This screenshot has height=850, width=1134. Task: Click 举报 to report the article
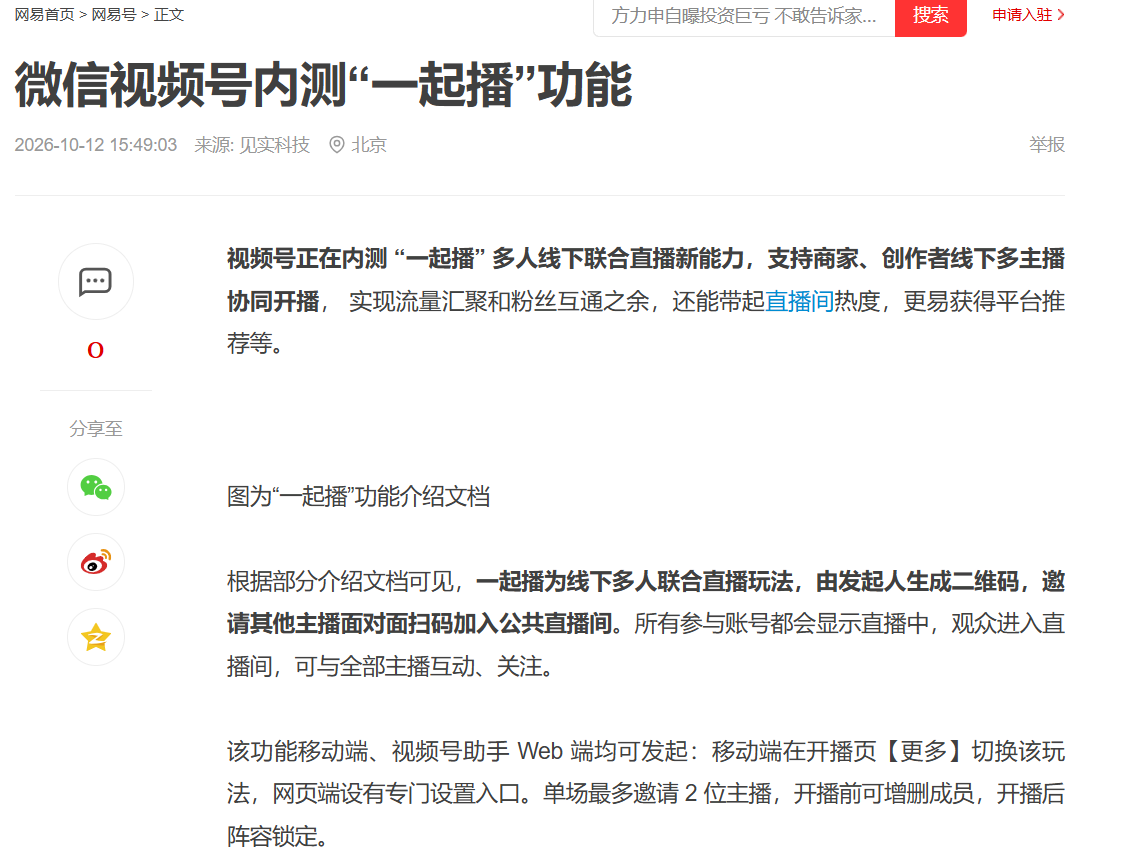(1046, 145)
